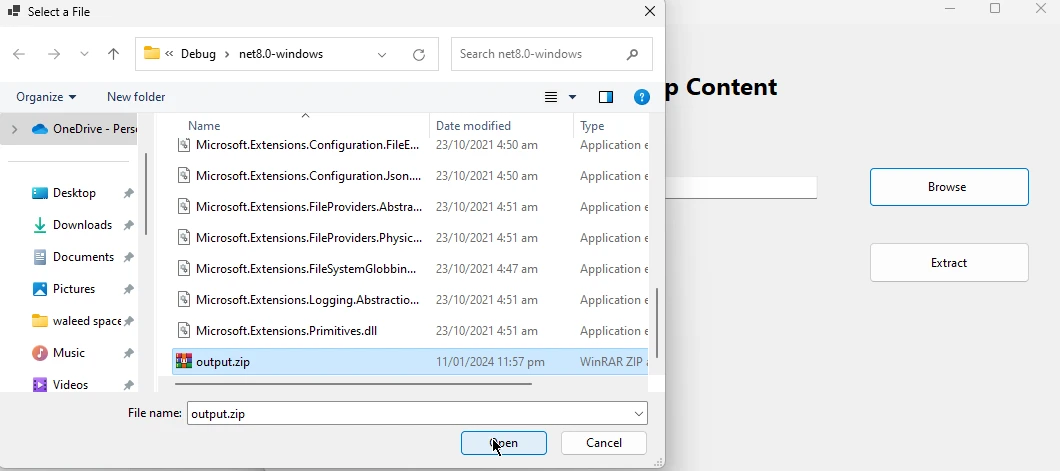Open the Organize menu
Image resolution: width=1060 pixels, height=471 pixels.
coord(46,97)
